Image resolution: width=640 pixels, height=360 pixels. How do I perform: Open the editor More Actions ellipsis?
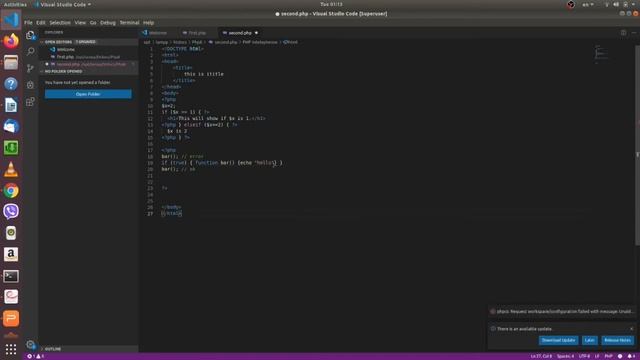click(633, 33)
